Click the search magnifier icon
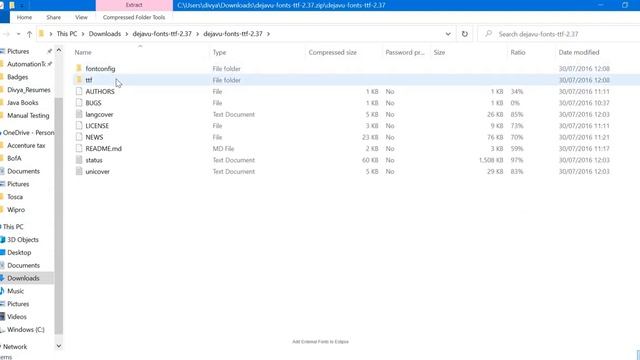The image size is (640, 360). (x=488, y=34)
